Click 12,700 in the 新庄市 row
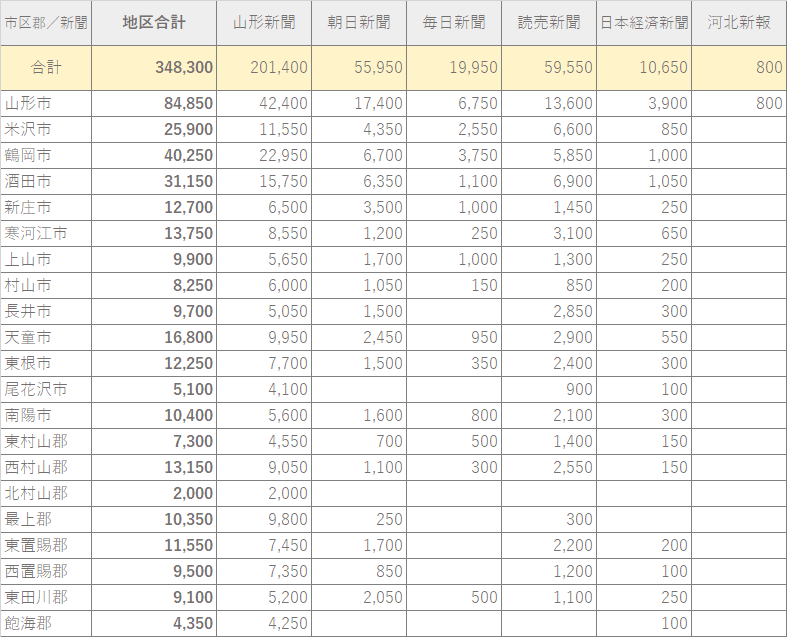Image resolution: width=787 pixels, height=637 pixels. click(x=154, y=207)
